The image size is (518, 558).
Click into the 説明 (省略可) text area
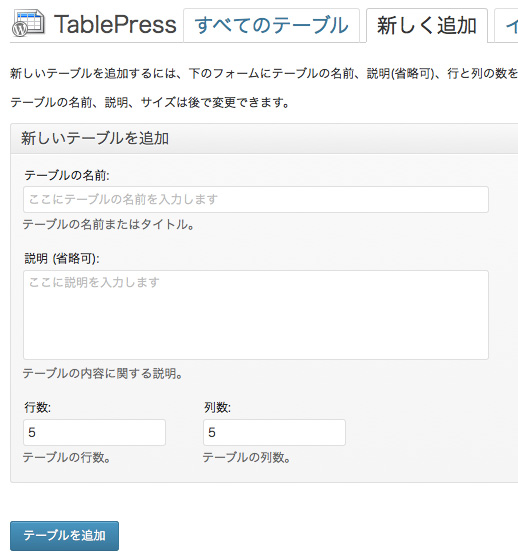point(256,315)
